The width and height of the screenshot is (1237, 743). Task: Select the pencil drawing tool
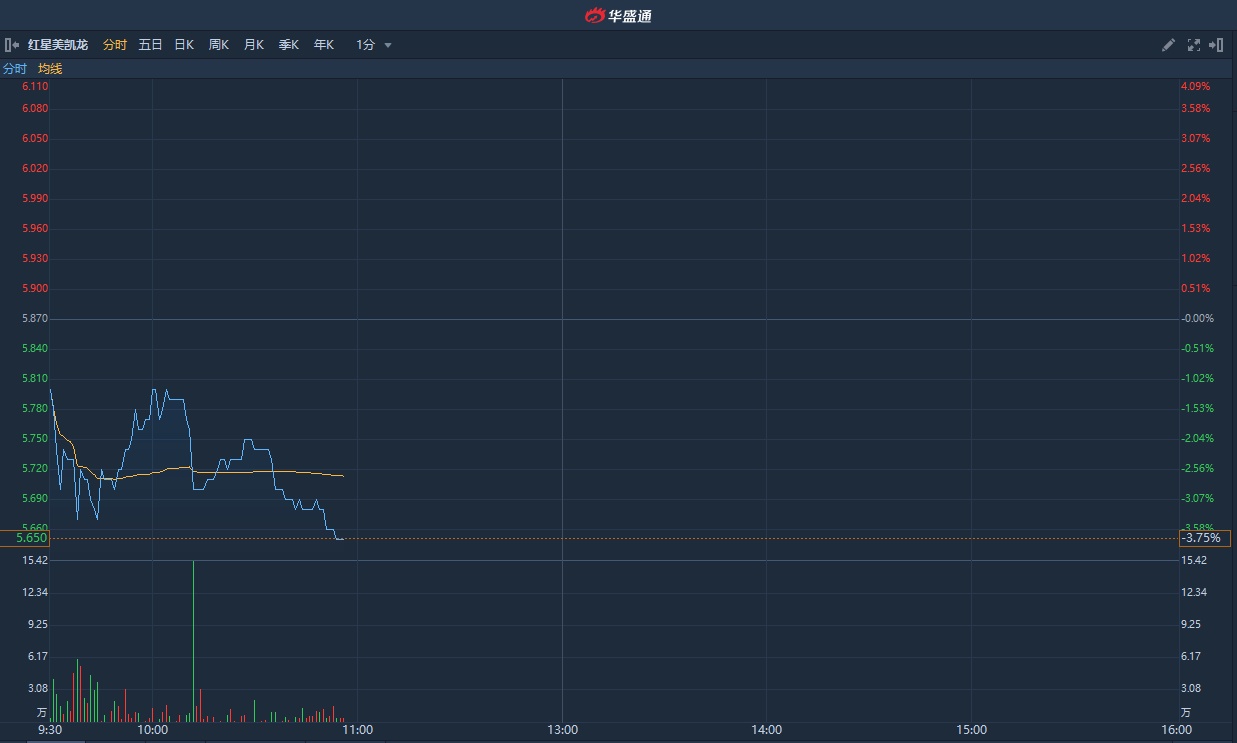click(x=1168, y=45)
